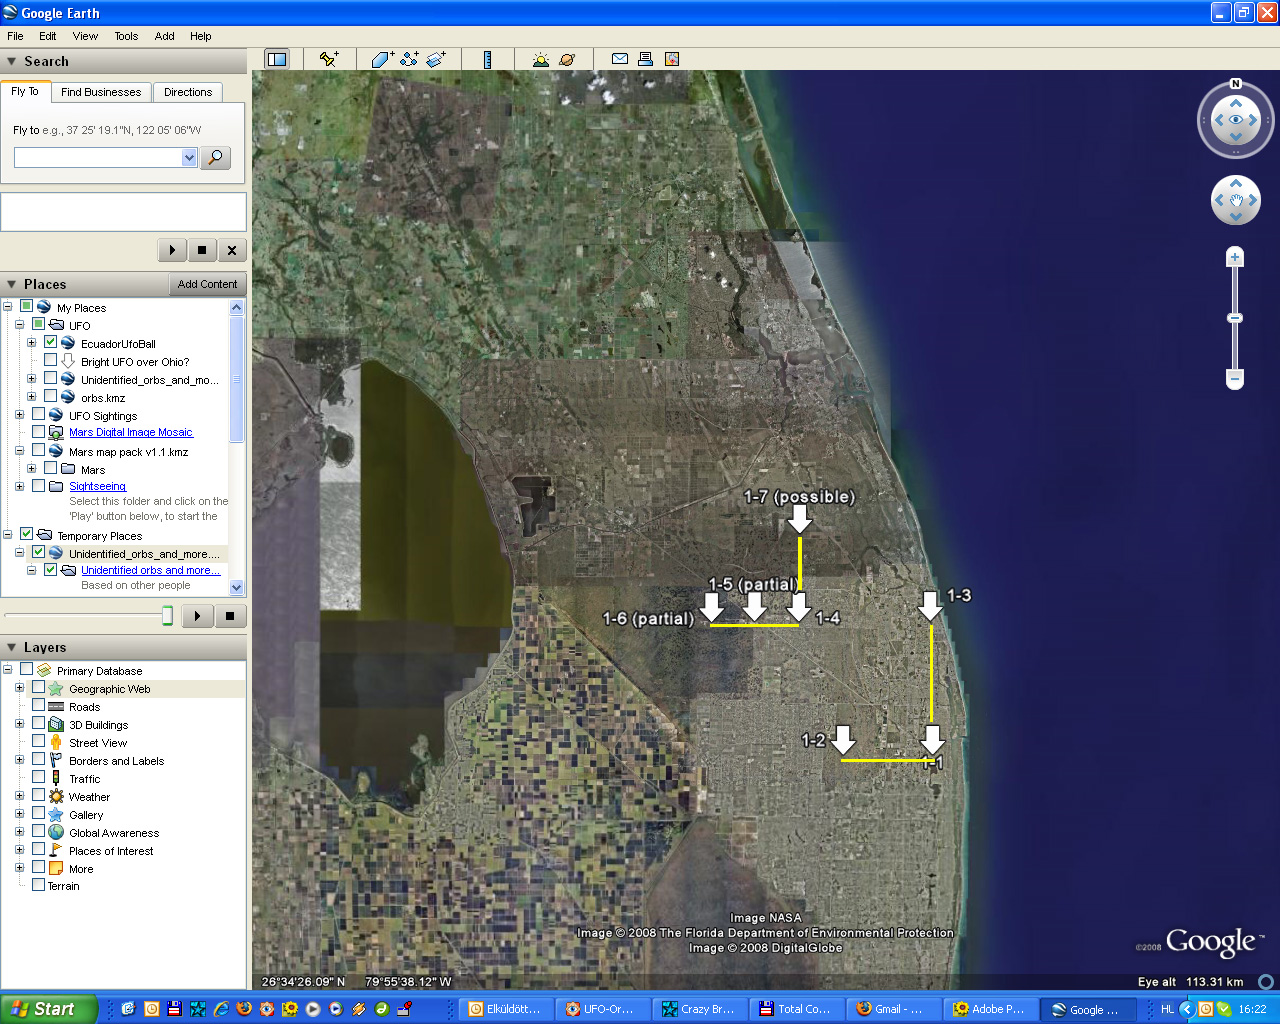1280x1024 pixels.
Task: Expand the EcuadorUfoBall tree node
Action: pyautogui.click(x=32, y=343)
